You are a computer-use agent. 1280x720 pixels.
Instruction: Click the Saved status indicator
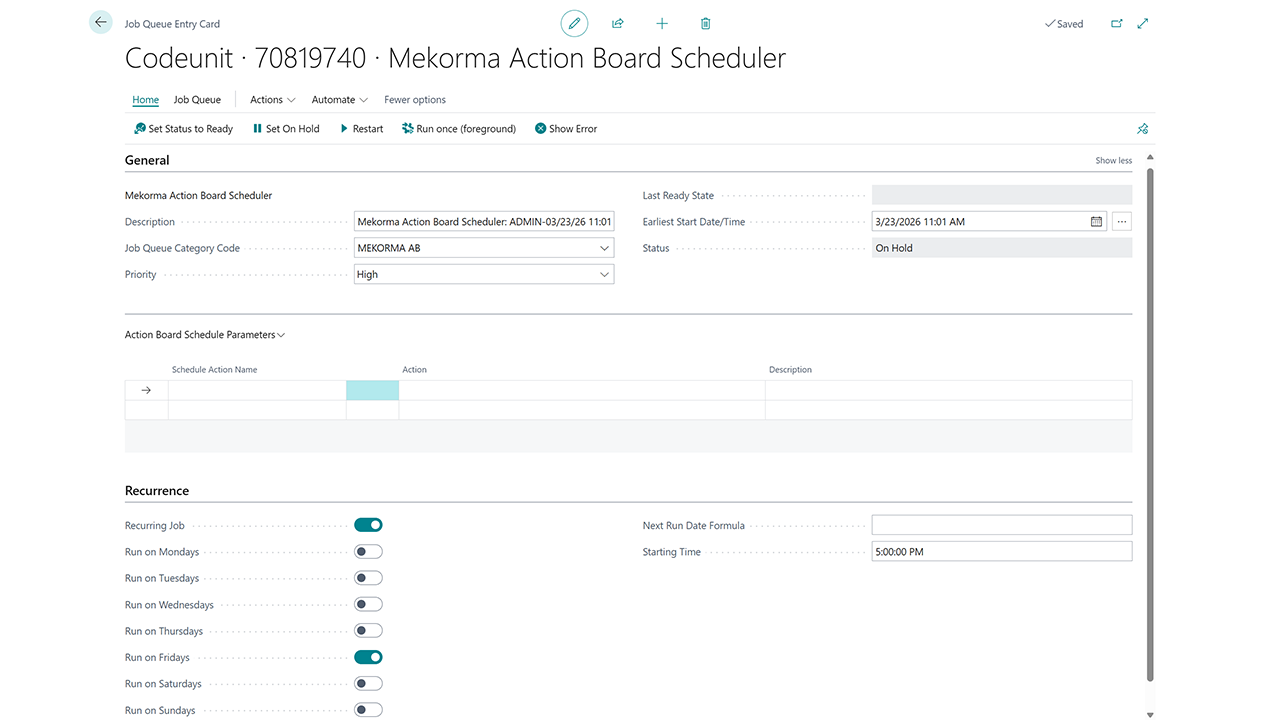pyautogui.click(x=1064, y=24)
